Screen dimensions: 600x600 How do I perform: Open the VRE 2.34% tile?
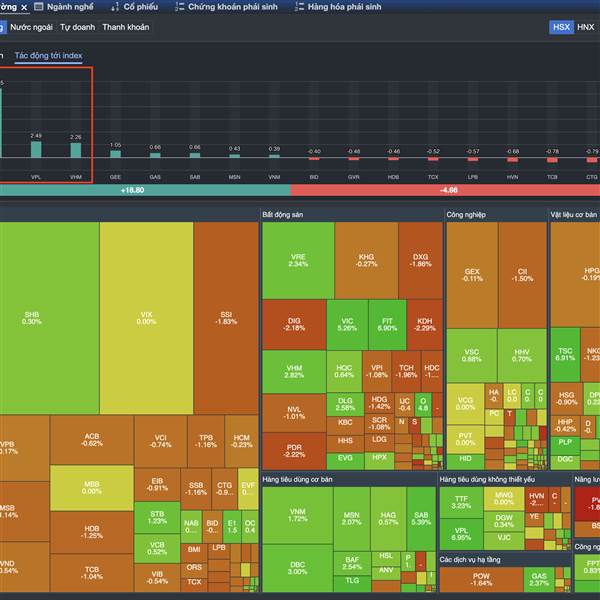[298, 261]
